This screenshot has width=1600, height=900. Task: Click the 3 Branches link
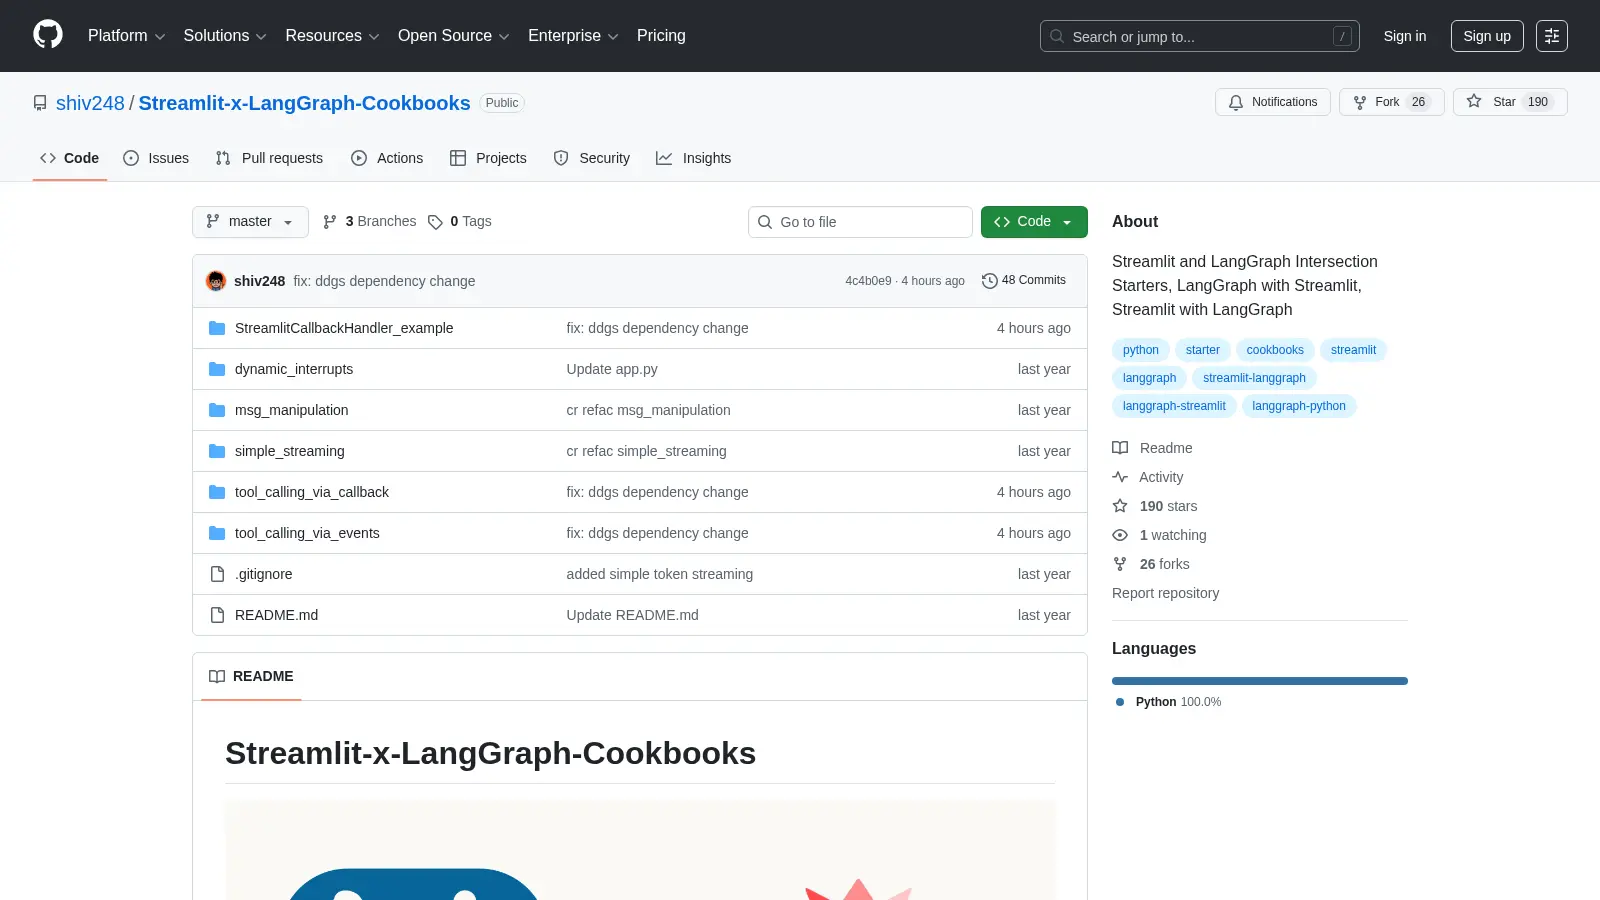[370, 222]
